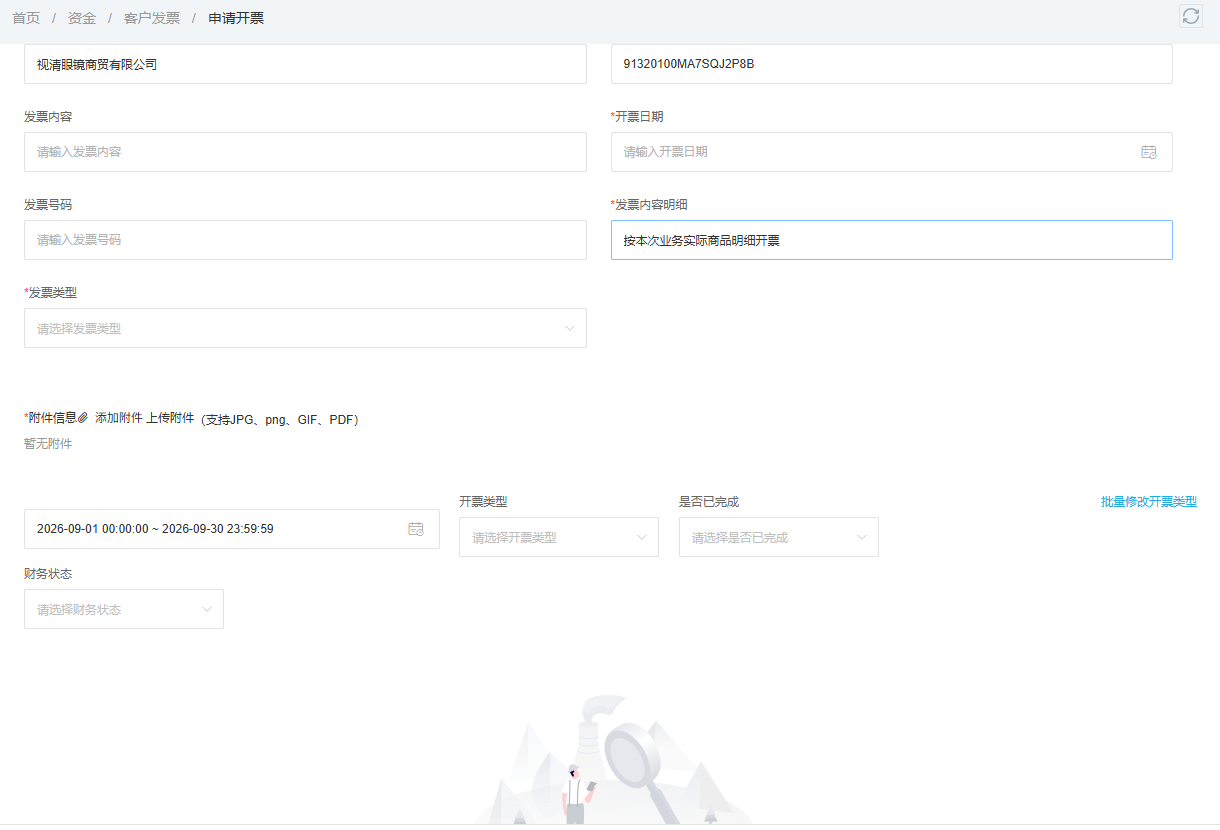Open the 财务状态 dropdown

123,609
